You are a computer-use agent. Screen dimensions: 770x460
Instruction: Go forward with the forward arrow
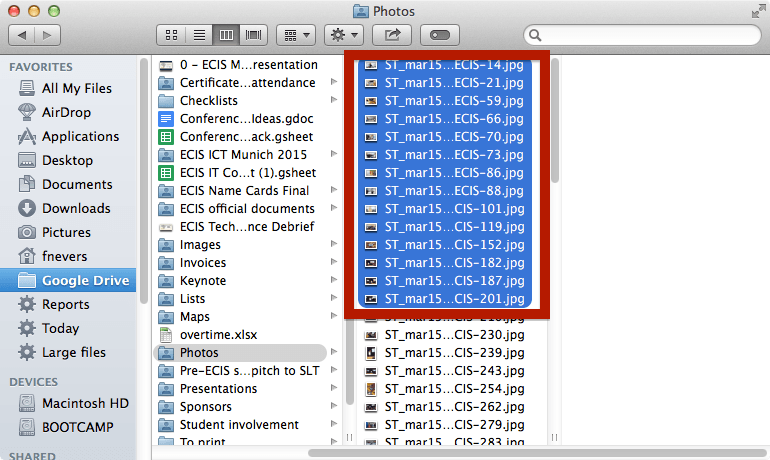[x=48, y=35]
